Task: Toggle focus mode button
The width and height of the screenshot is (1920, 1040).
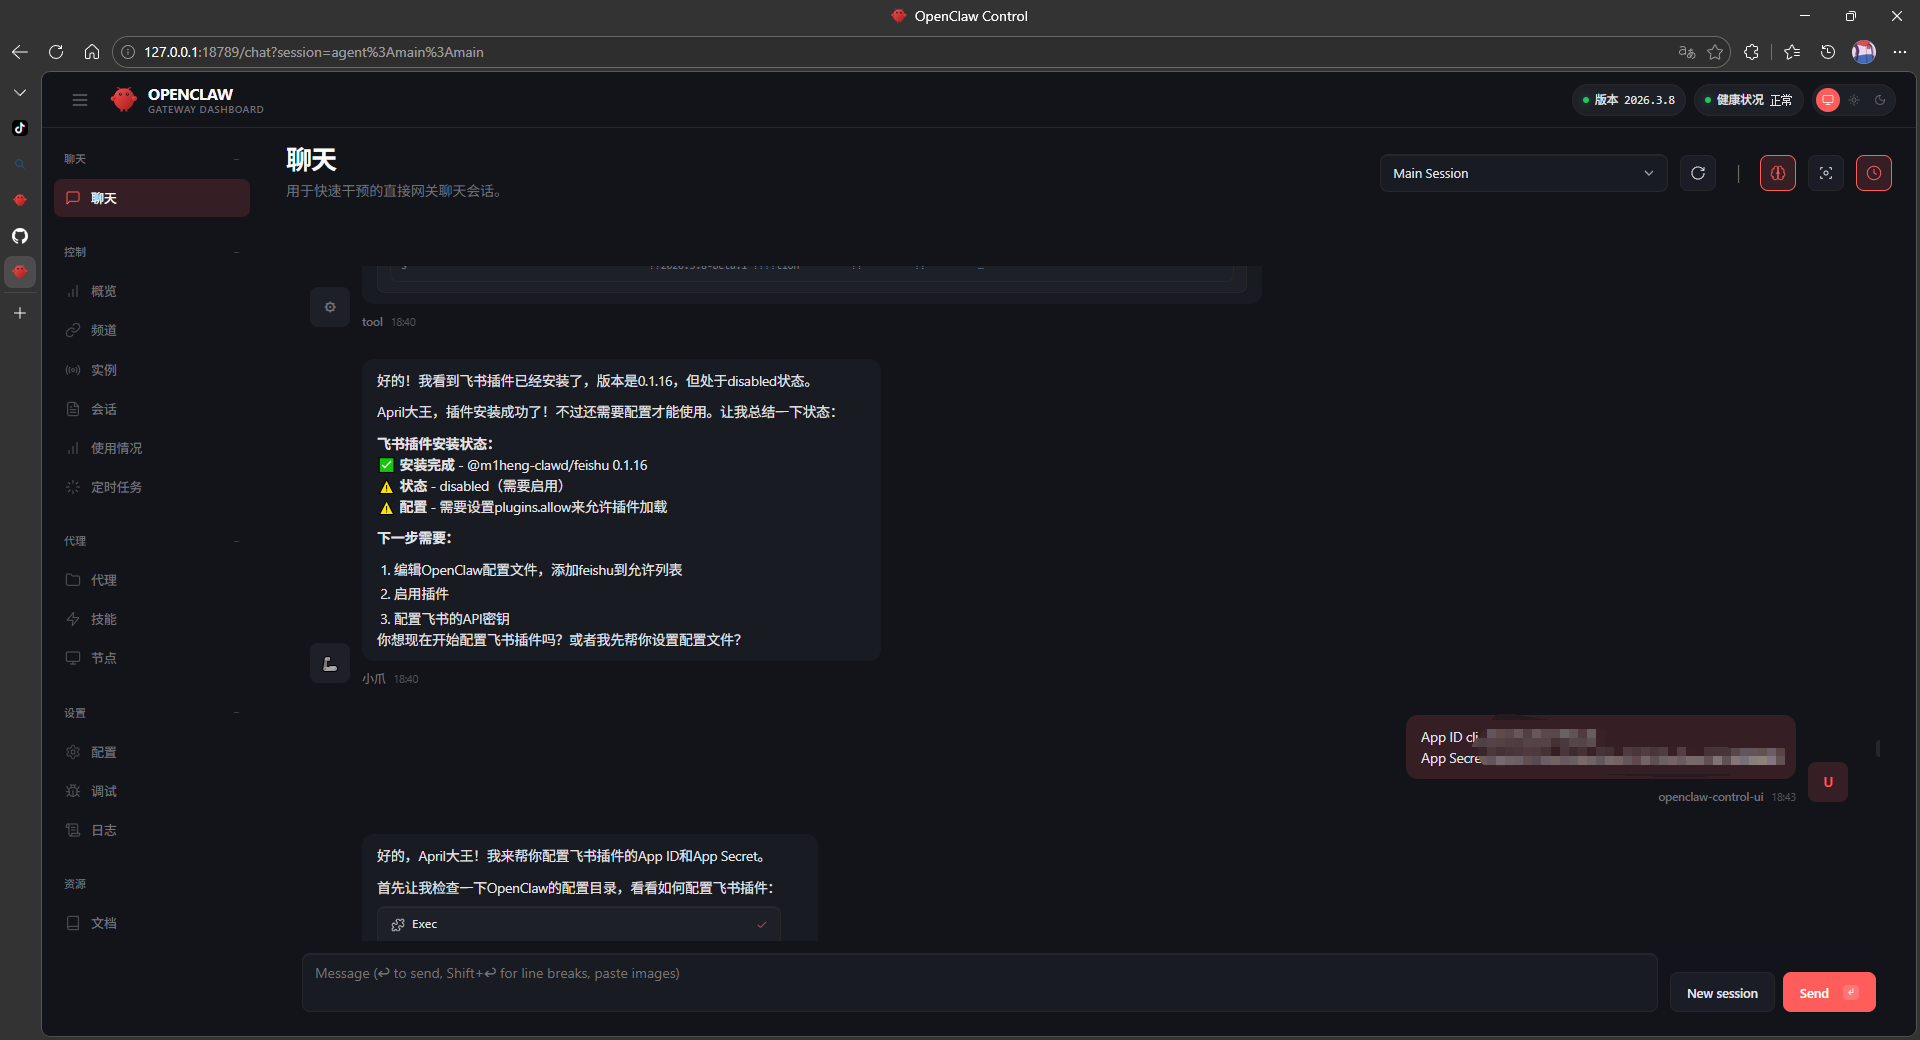Action: tap(1826, 173)
